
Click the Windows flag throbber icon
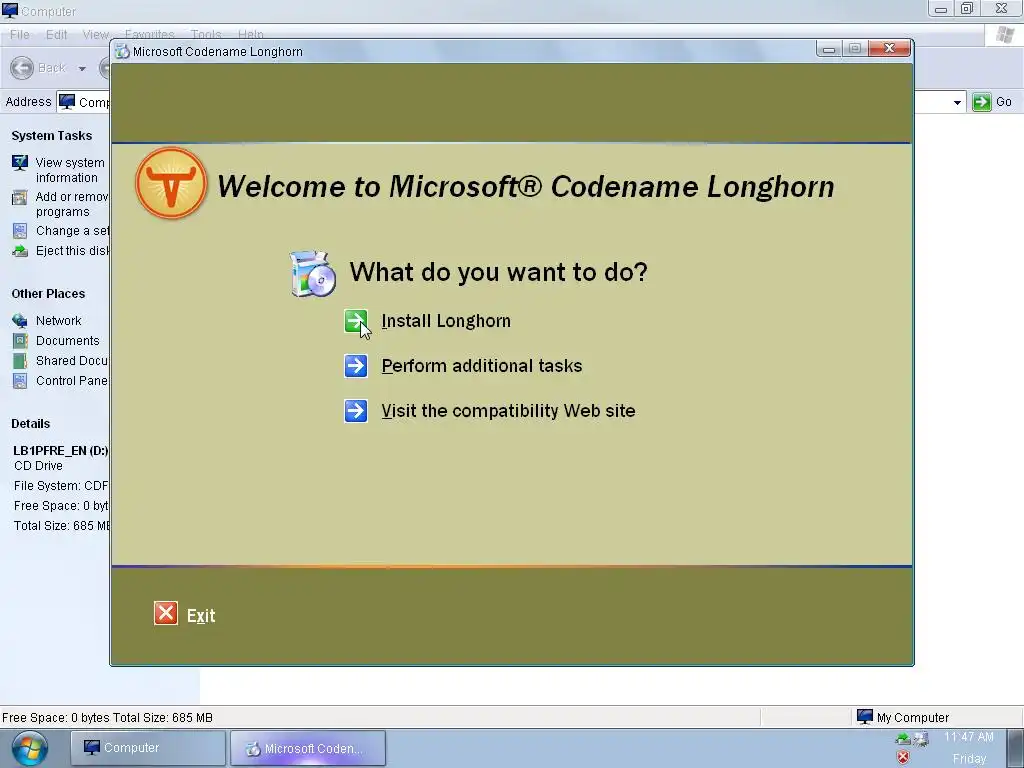[1005, 35]
